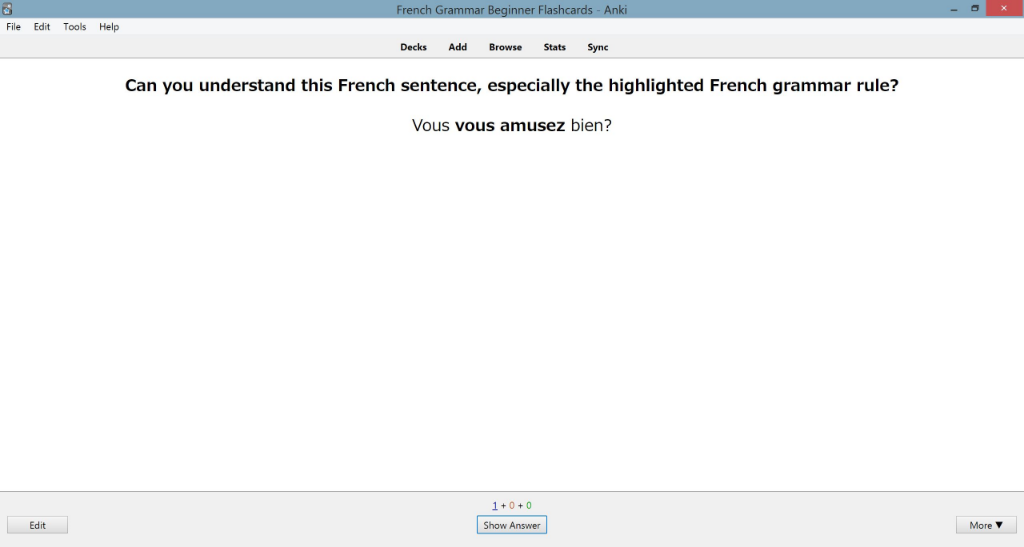This screenshot has width=1024, height=547.
Task: Open the Edit menu
Action: click(x=42, y=27)
